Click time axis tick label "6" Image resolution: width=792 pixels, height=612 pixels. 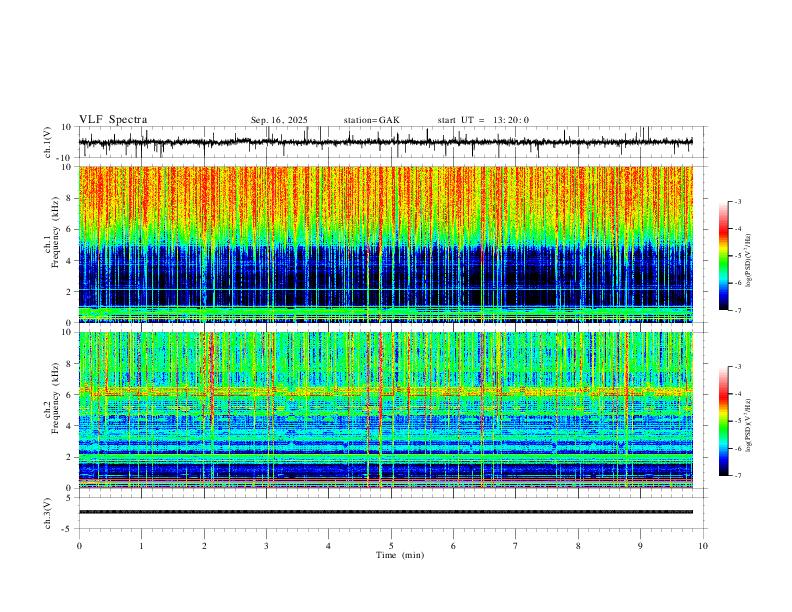coord(454,546)
